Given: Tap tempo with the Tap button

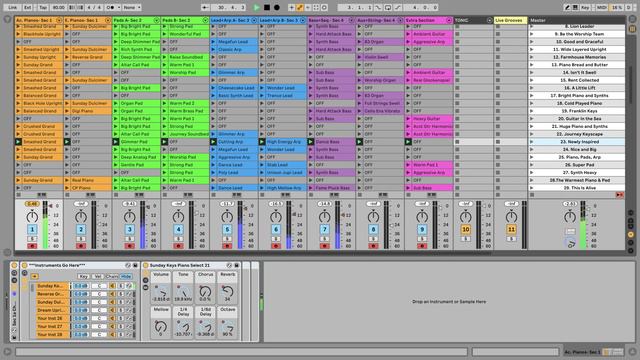Looking at the screenshot, I should pyautogui.click(x=43, y=7).
